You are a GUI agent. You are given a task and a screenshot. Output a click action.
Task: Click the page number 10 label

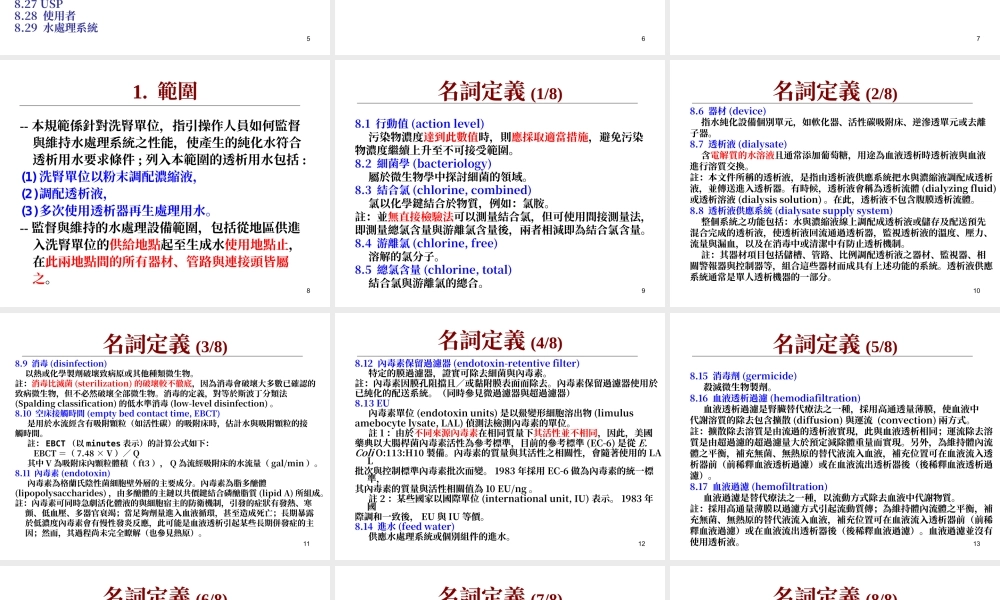pyautogui.click(x=975, y=289)
